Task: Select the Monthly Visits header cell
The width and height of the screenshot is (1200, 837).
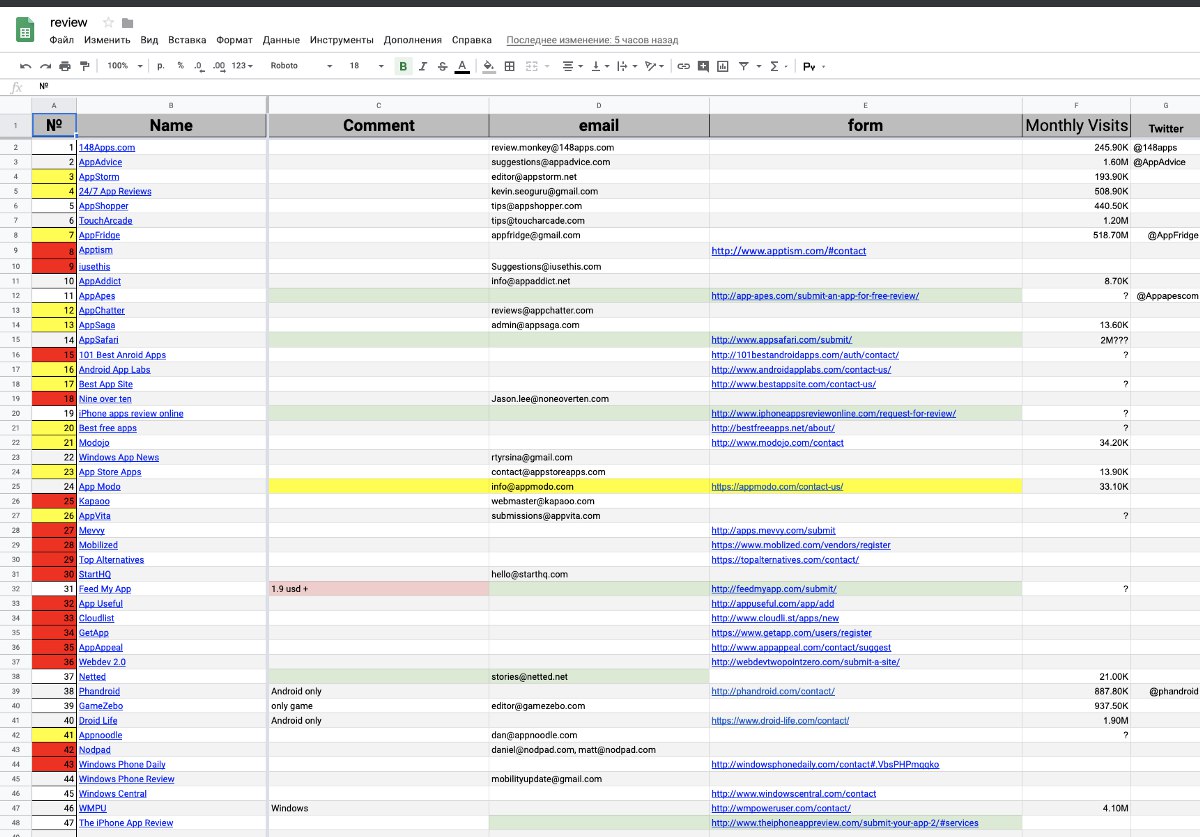Action: 1076,125
